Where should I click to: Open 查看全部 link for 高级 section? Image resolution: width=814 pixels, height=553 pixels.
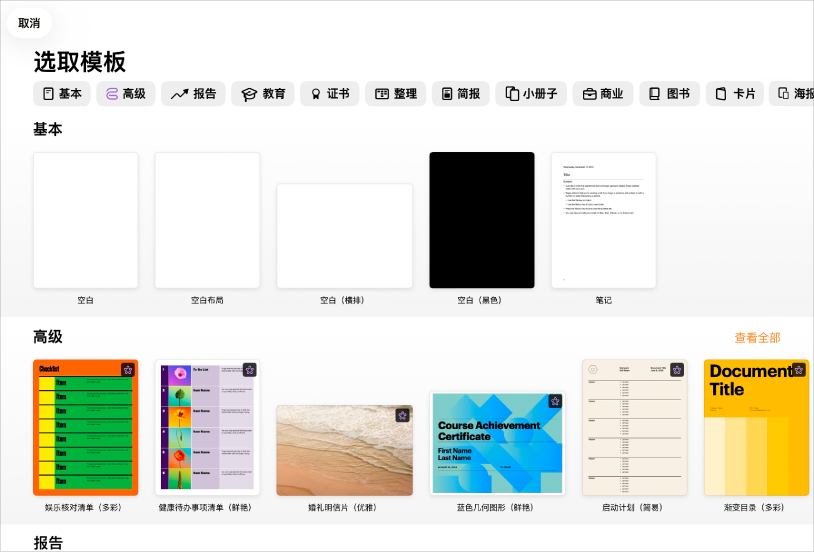(757, 338)
